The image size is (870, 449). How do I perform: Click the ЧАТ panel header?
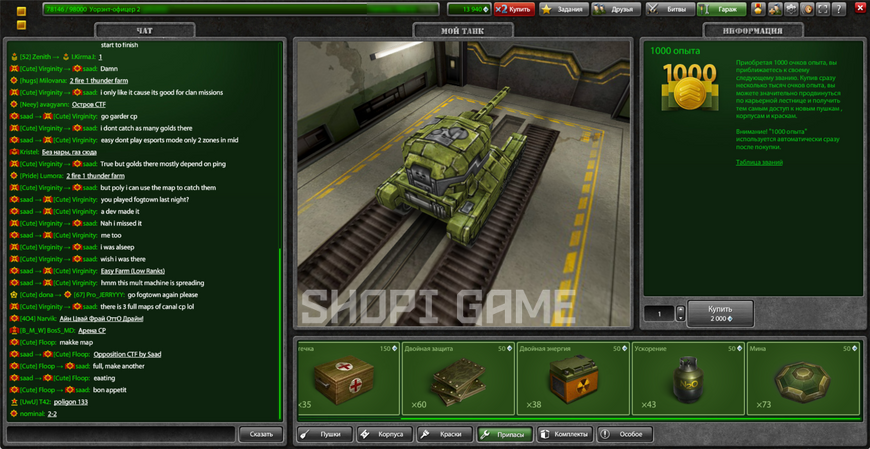coord(145,31)
